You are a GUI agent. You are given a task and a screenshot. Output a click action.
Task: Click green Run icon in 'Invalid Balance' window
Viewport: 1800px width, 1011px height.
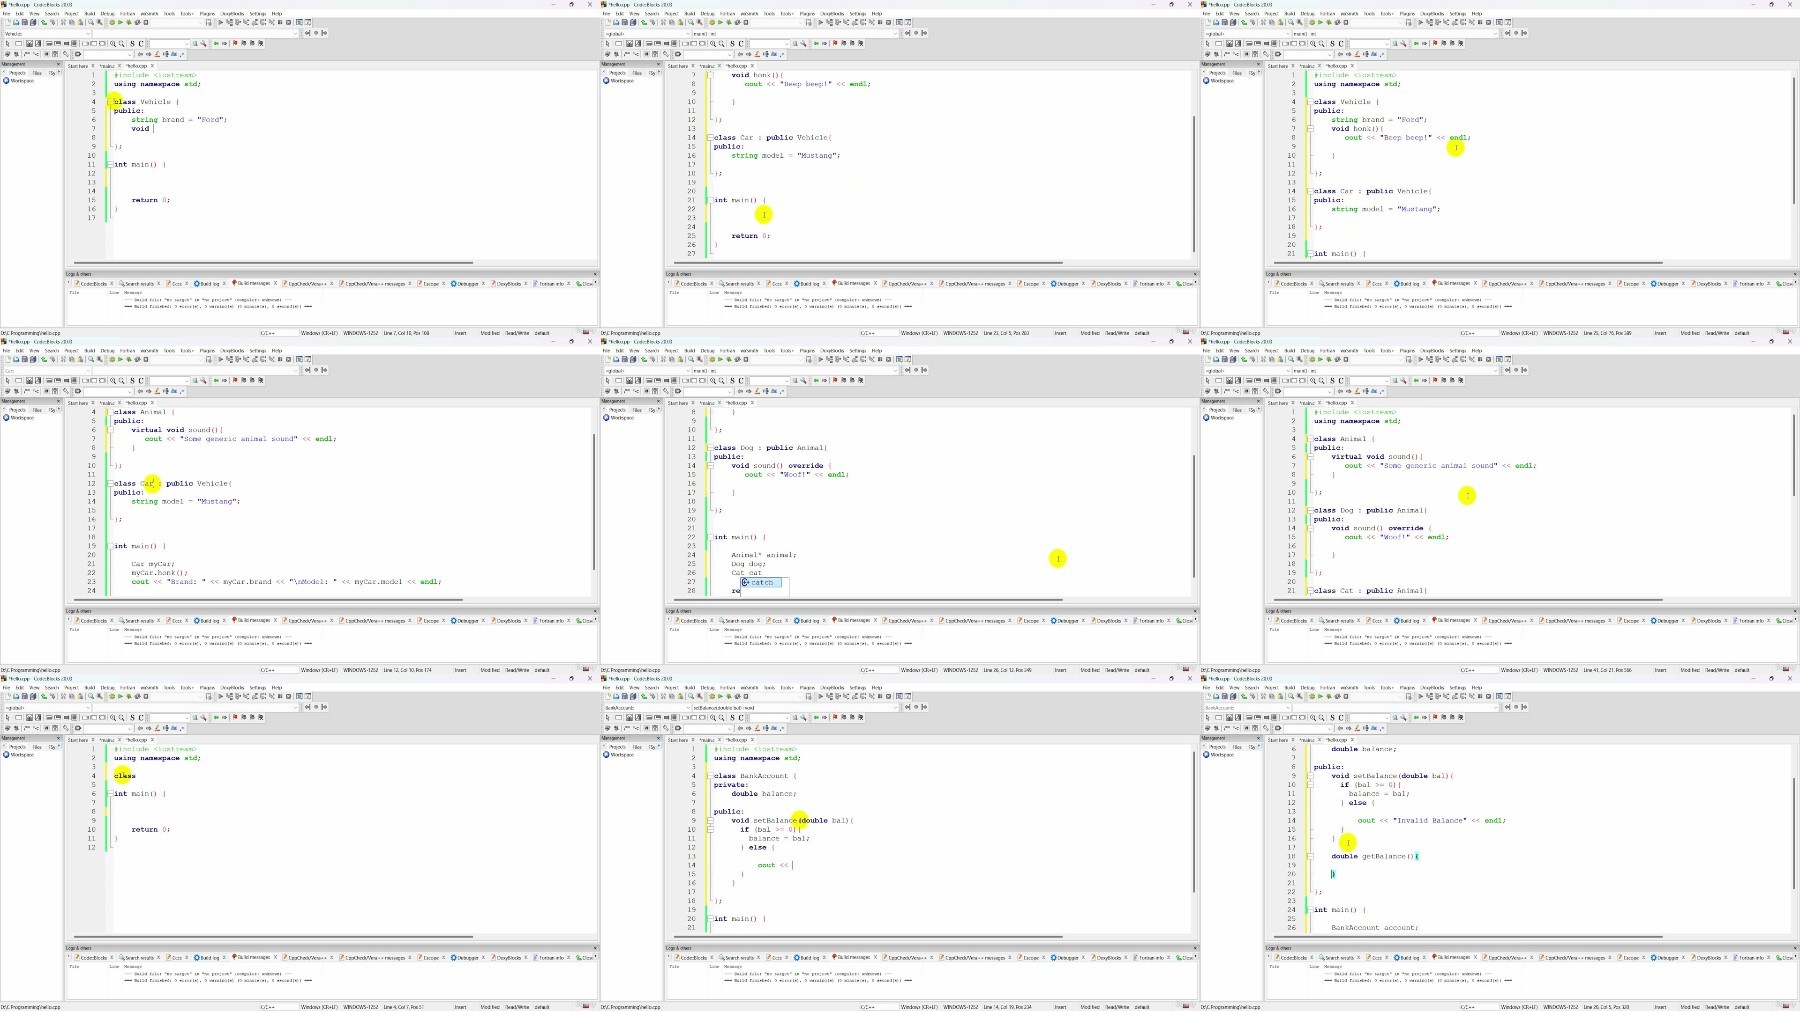(1320, 696)
